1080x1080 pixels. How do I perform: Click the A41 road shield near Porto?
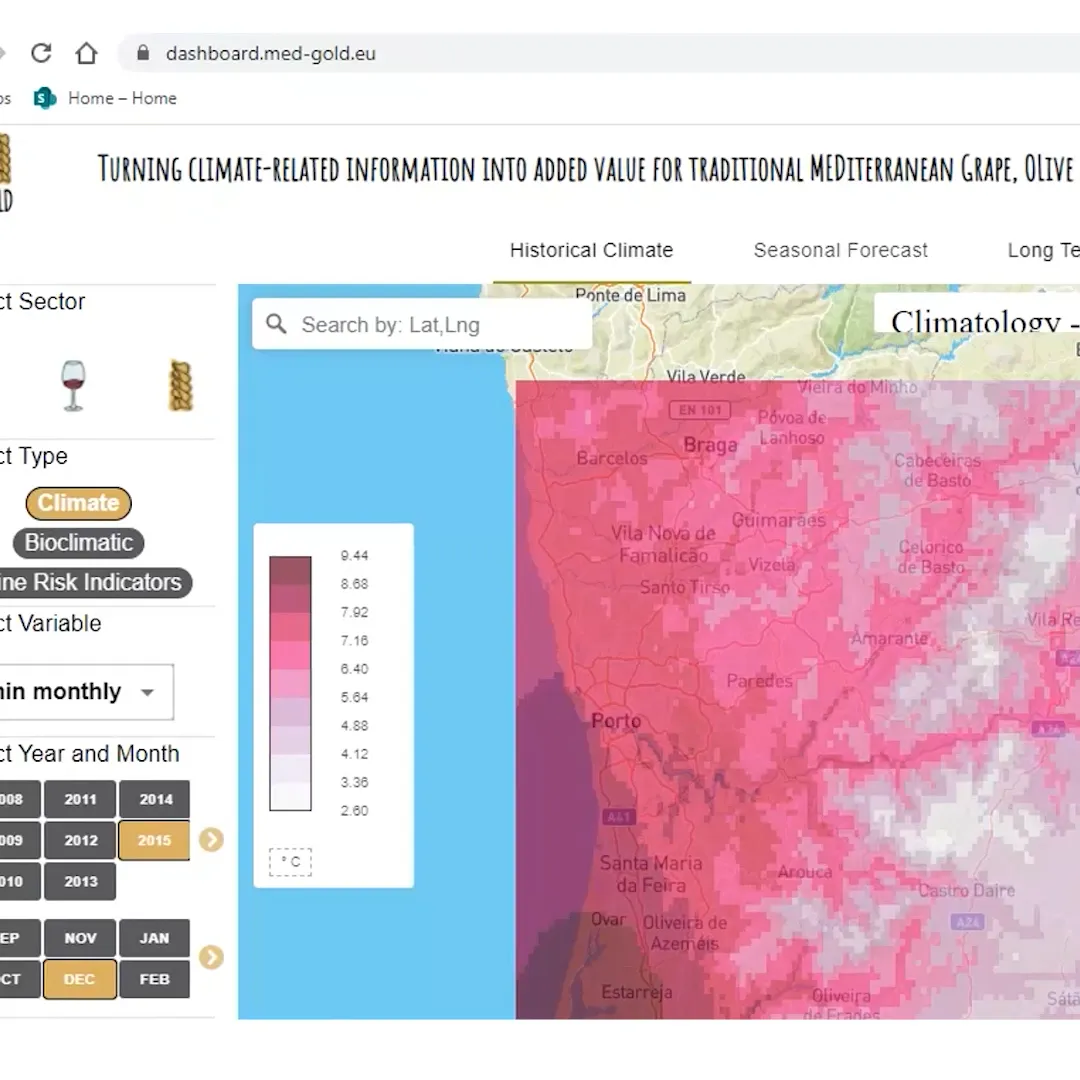coord(619,818)
